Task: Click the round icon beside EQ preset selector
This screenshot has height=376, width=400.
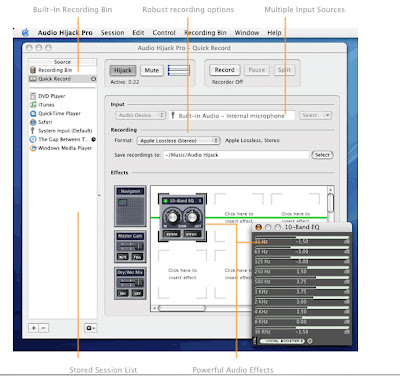Action: [x=310, y=341]
